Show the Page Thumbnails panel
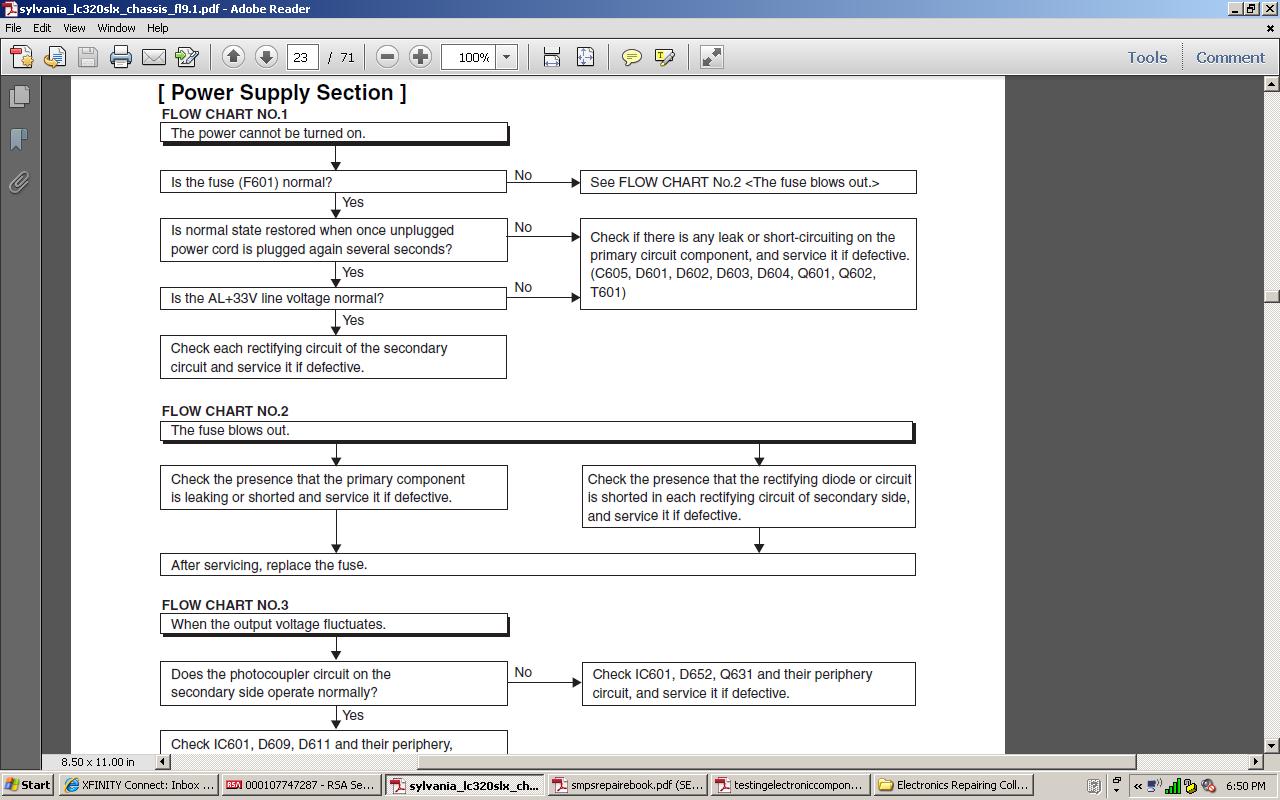This screenshot has height=800, width=1280. [x=19, y=96]
